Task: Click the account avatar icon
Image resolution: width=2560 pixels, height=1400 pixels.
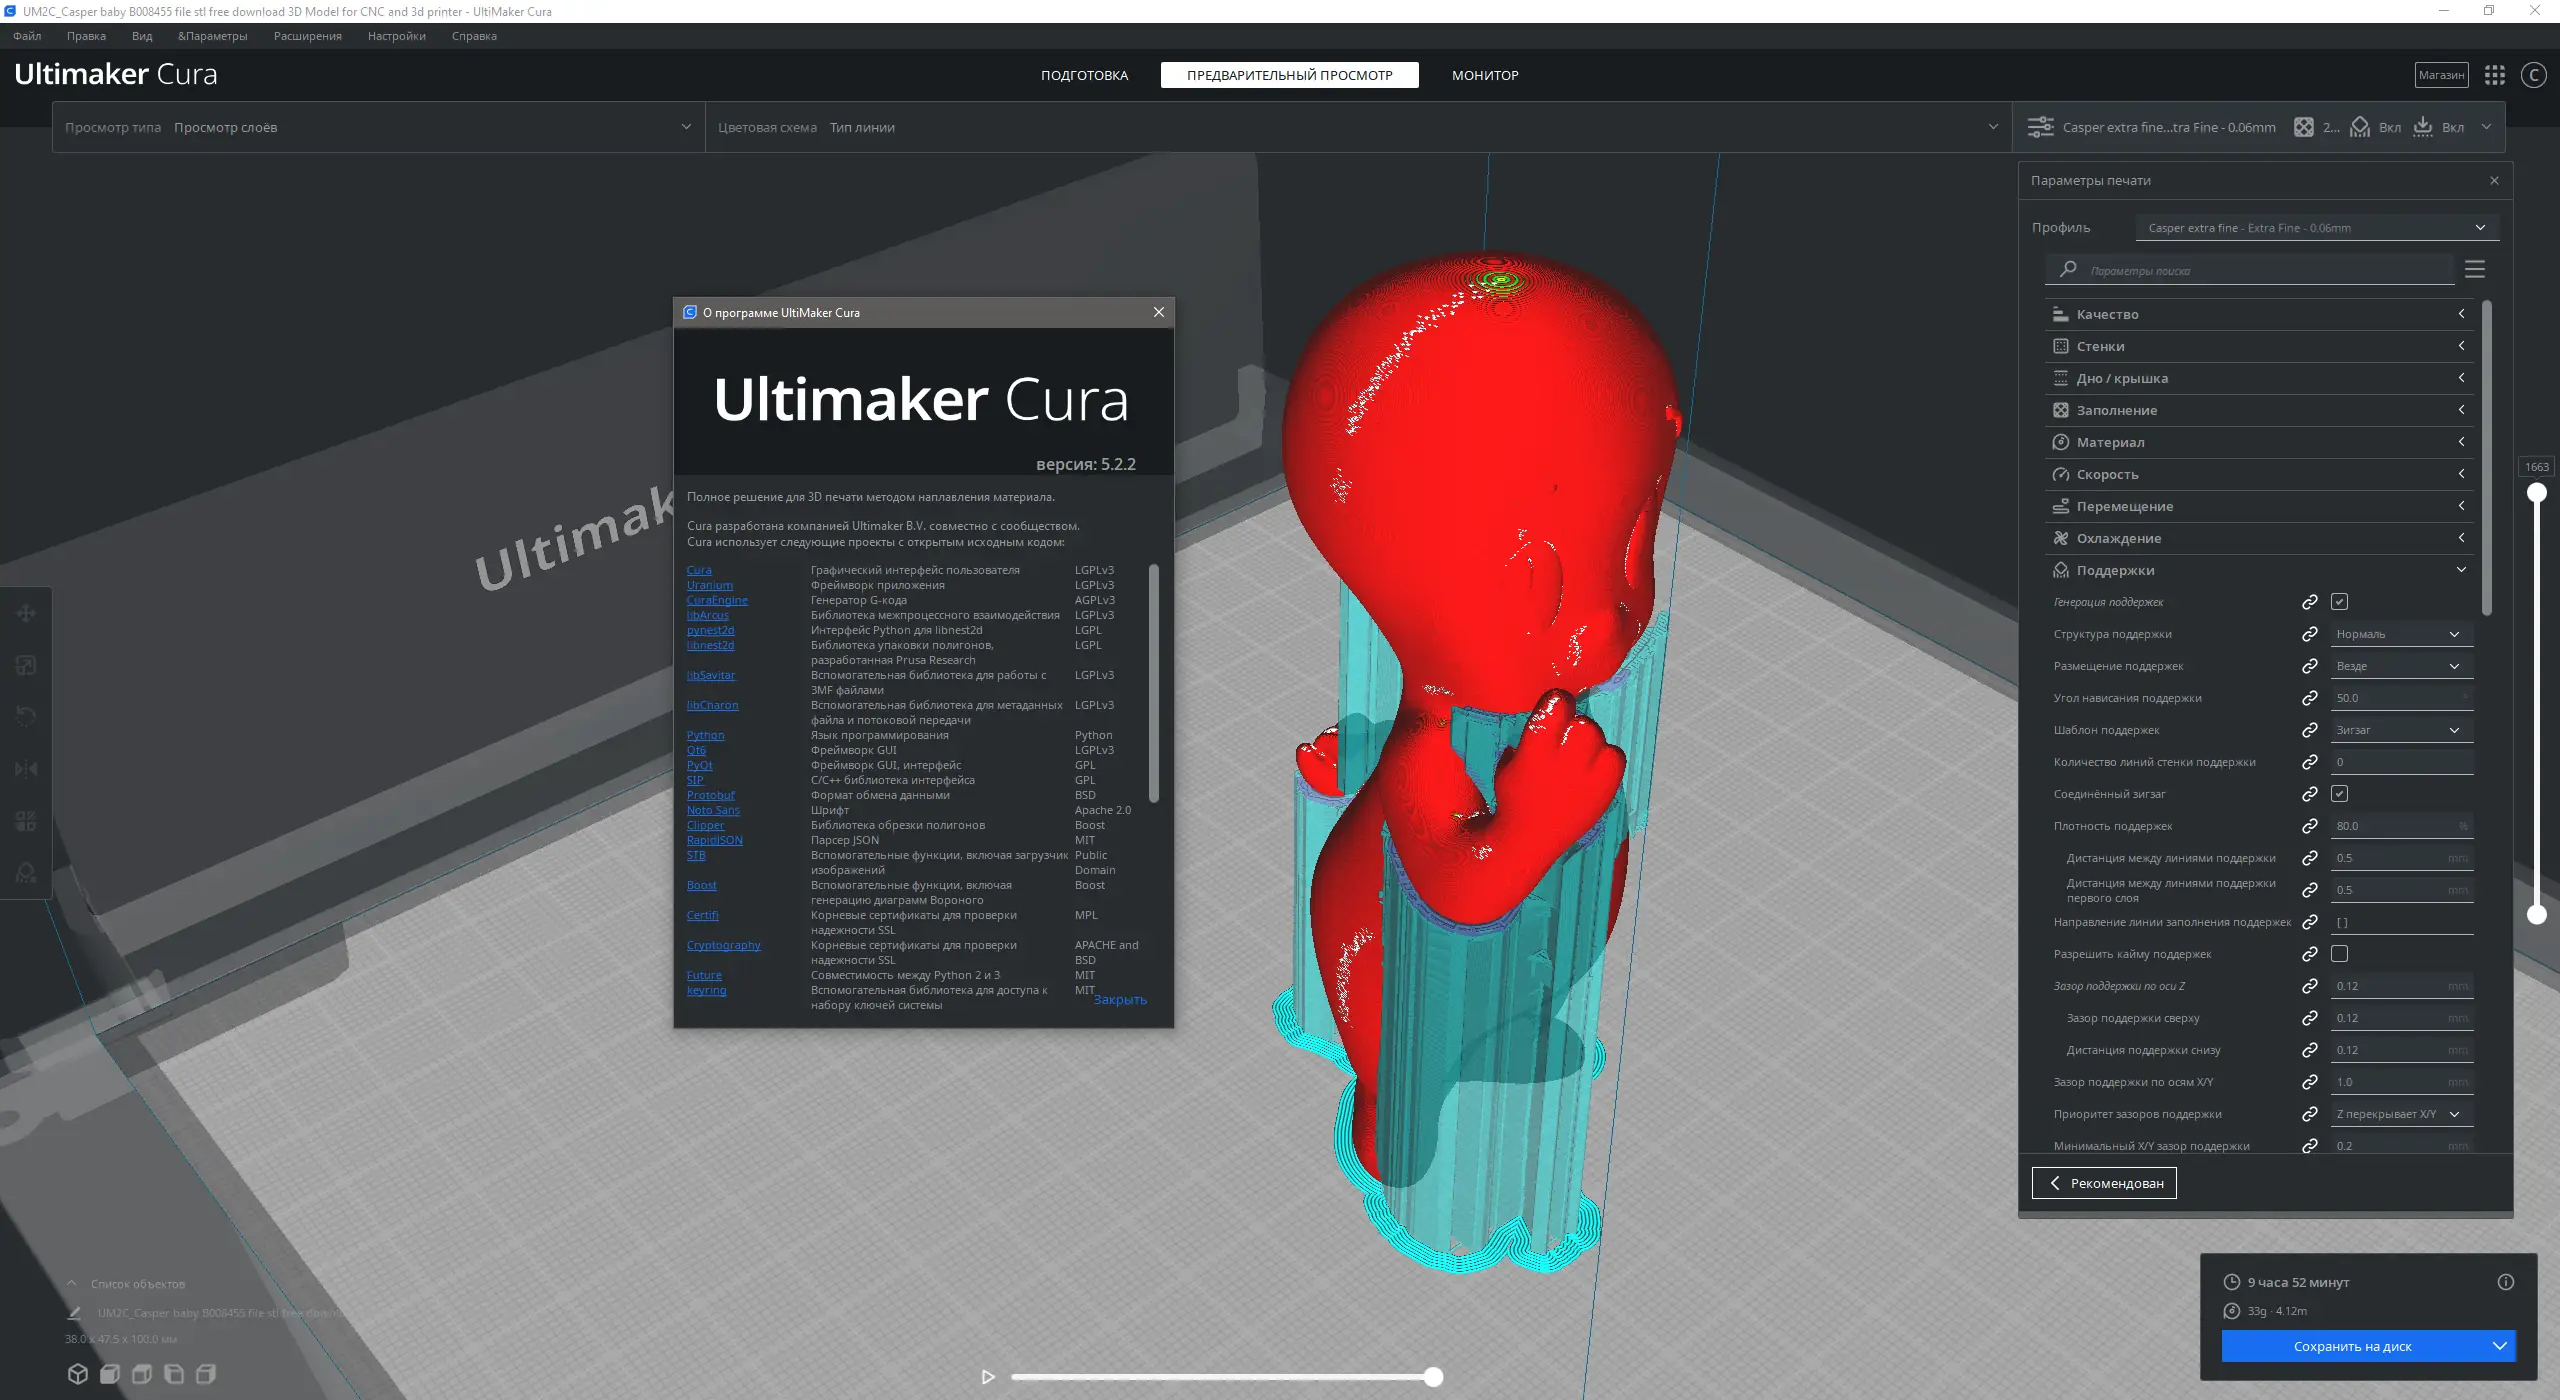Action: (x=2533, y=75)
